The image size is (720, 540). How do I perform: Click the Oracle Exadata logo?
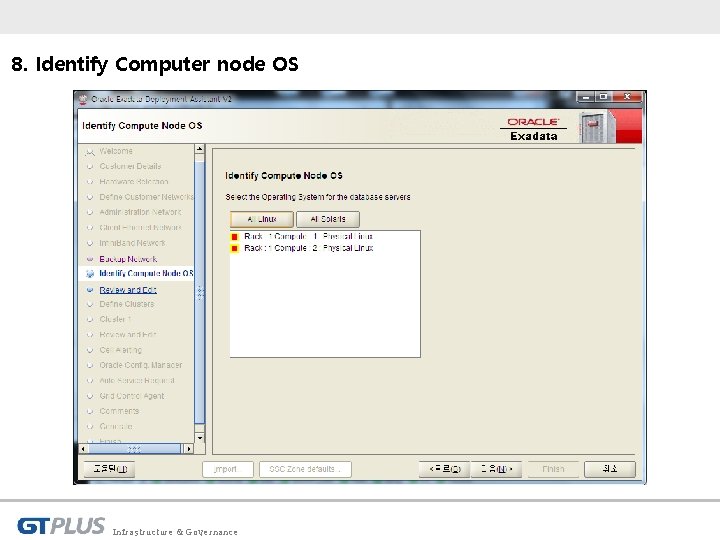pos(534,129)
